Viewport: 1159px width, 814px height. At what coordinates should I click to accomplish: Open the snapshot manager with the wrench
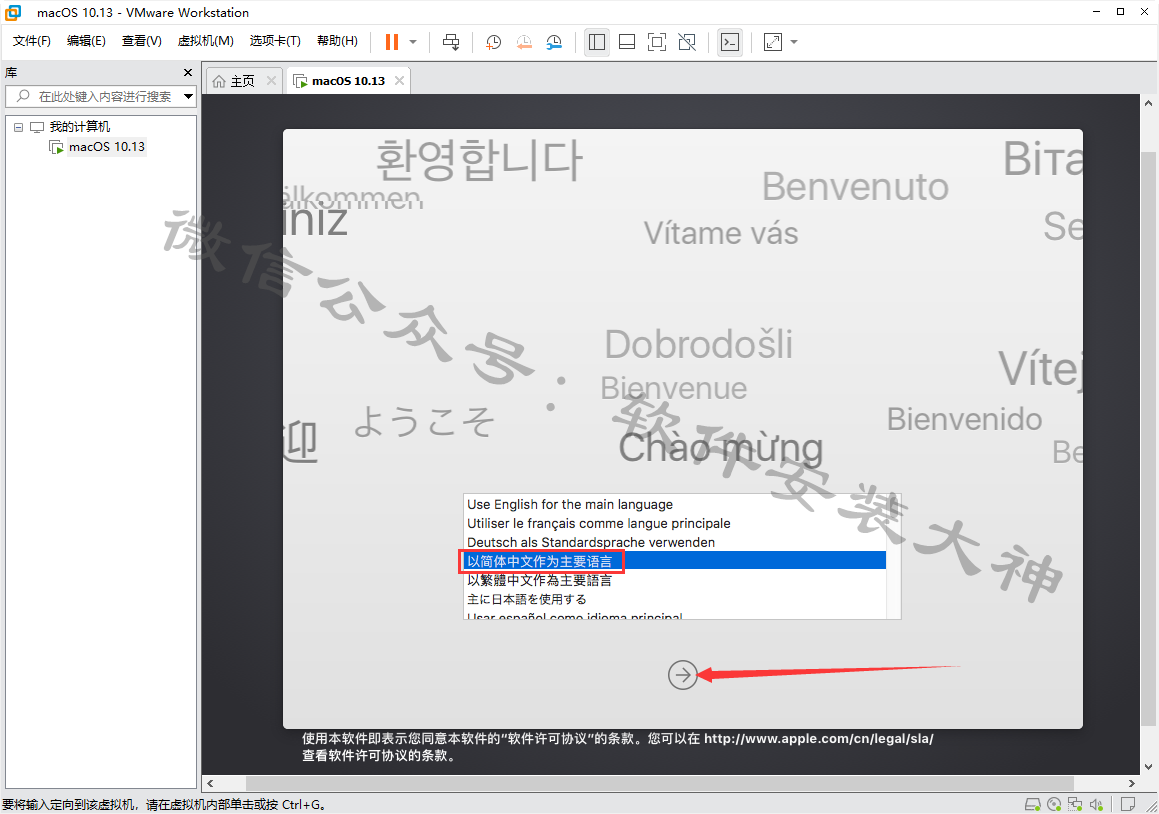coord(554,42)
